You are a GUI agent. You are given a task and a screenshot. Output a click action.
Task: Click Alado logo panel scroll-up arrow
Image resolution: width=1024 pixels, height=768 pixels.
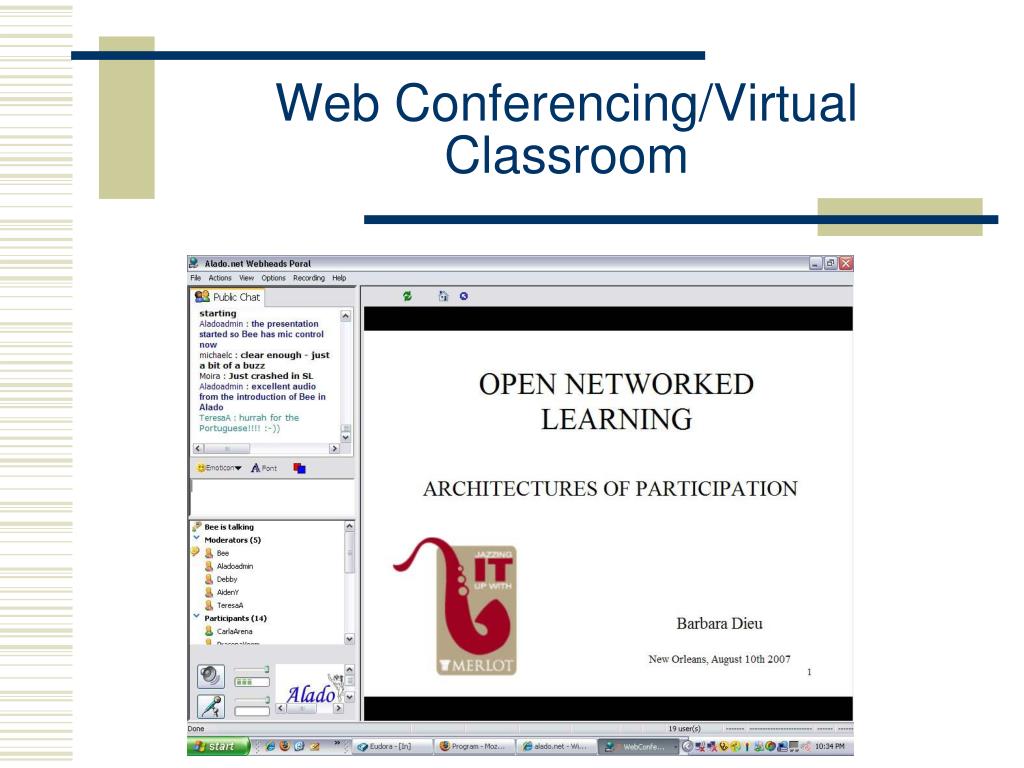pyautogui.click(x=349, y=670)
